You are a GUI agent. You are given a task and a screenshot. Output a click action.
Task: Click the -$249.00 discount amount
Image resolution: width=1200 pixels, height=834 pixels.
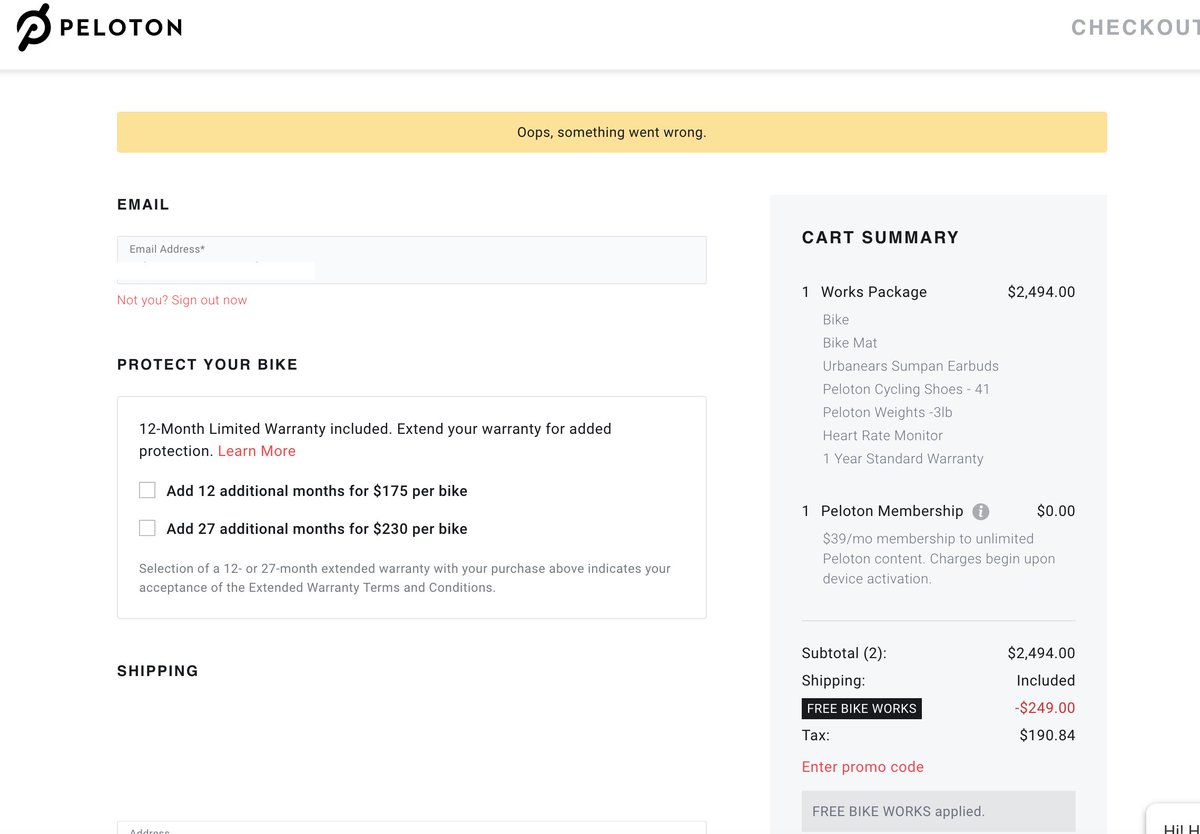click(x=1045, y=708)
